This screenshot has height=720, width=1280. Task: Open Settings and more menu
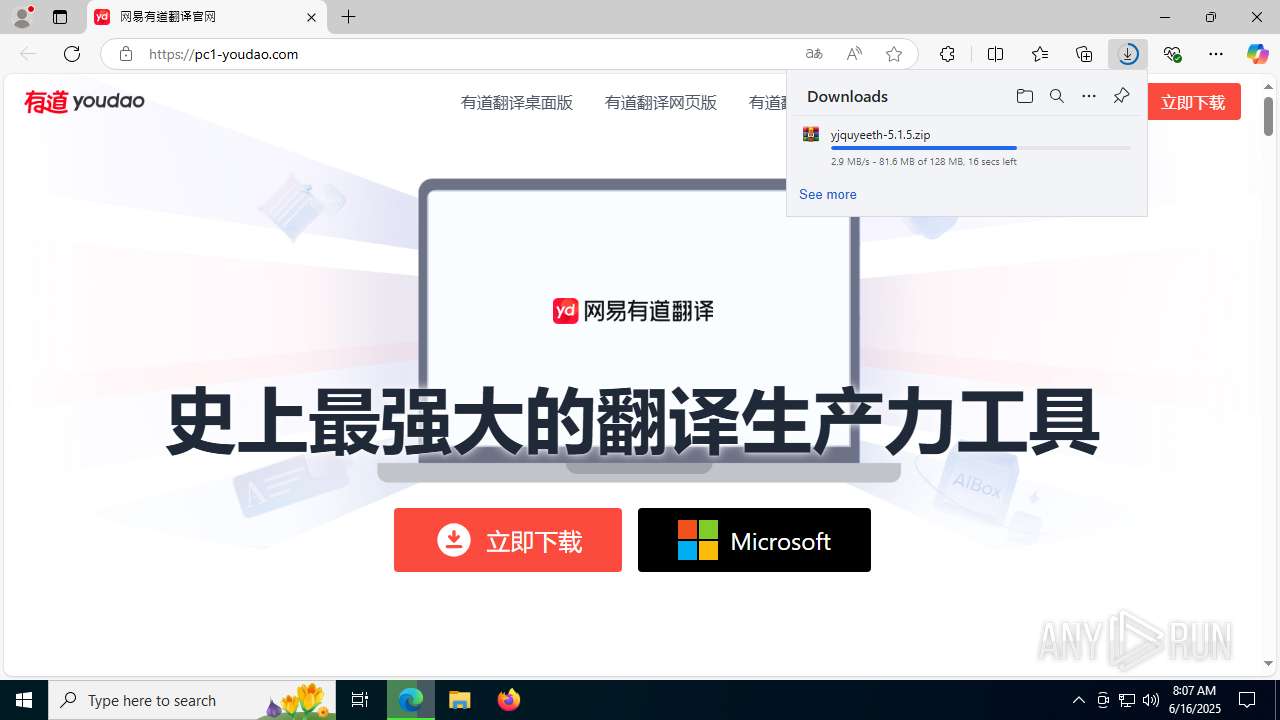pos(1216,54)
